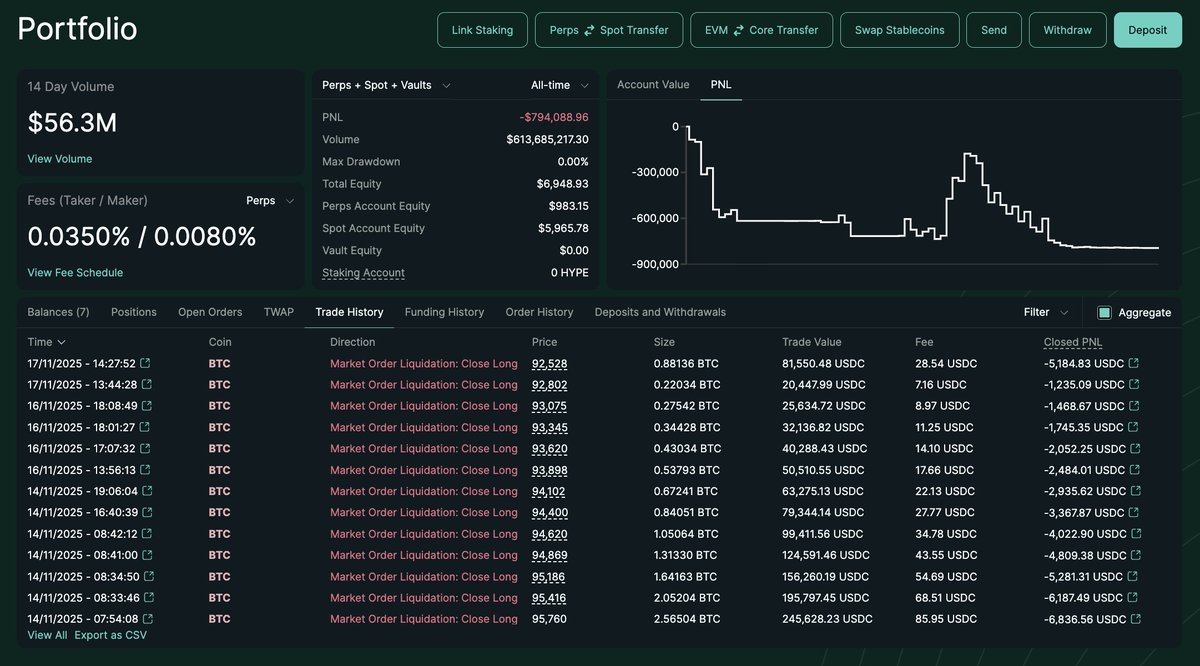Click the $56.3M 14 day volume value
Viewport: 1200px width, 666px height.
(x=72, y=123)
